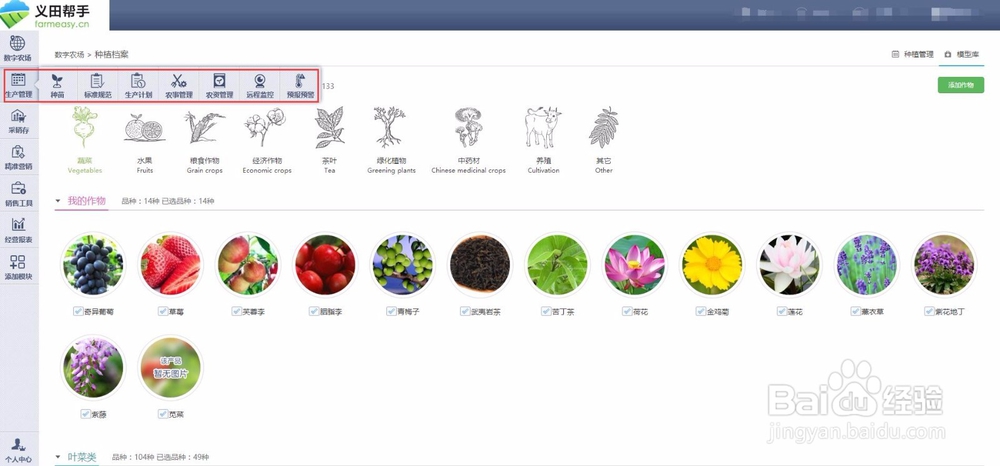Screen dimensions: 1000x466
Task: Choose the Chinese medicinal crops category
Action: coord(468,140)
